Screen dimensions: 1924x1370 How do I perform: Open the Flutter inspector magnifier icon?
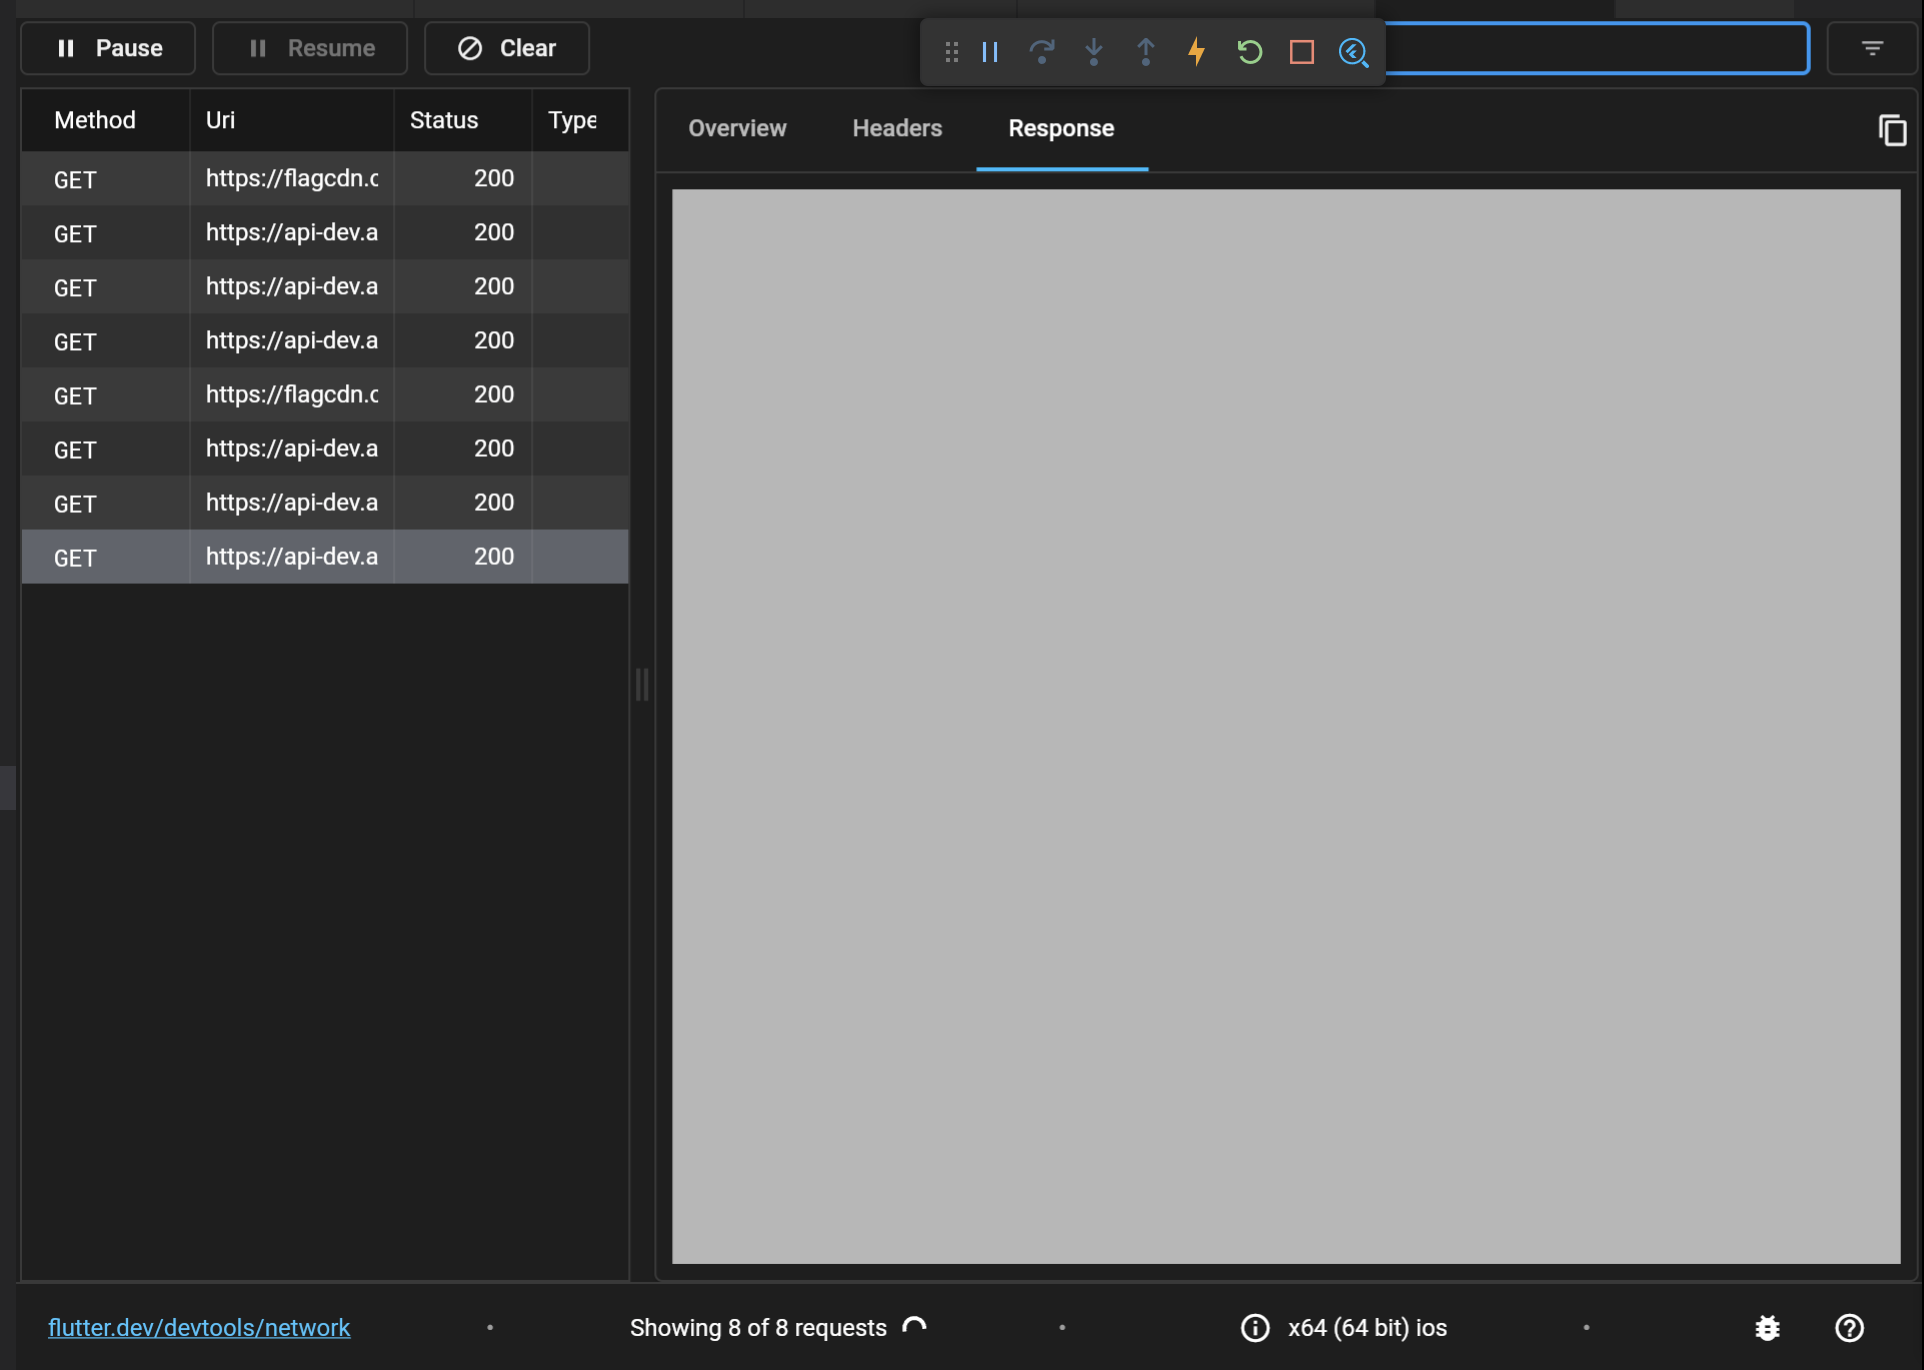tap(1354, 52)
